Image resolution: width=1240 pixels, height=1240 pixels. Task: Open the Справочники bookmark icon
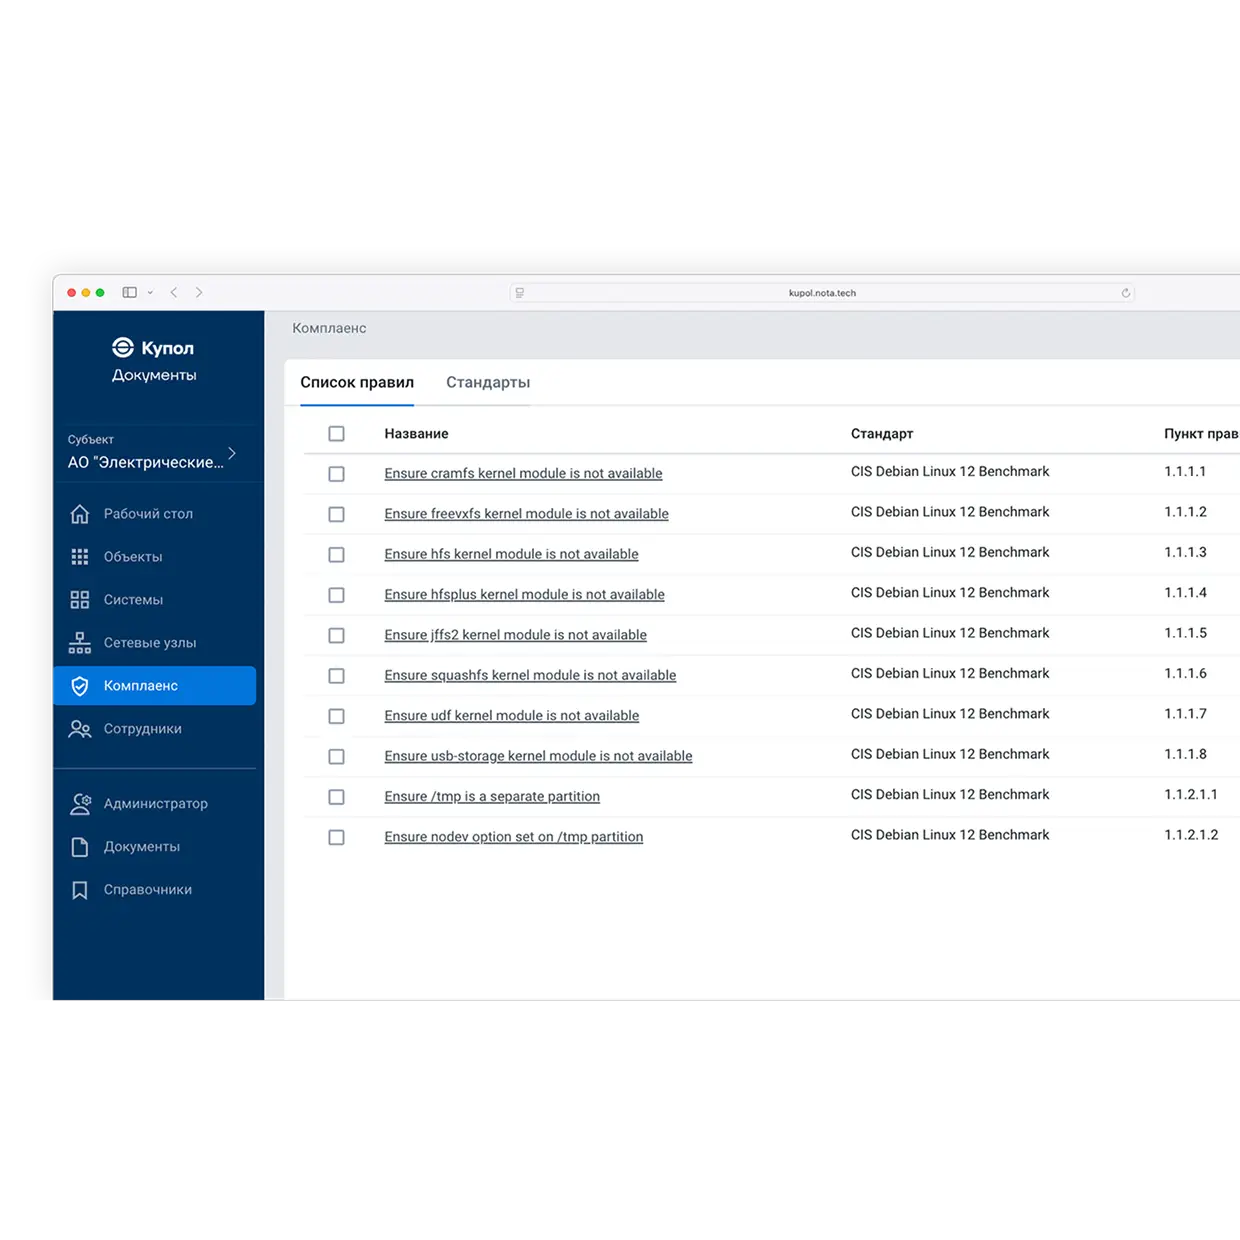coord(80,890)
